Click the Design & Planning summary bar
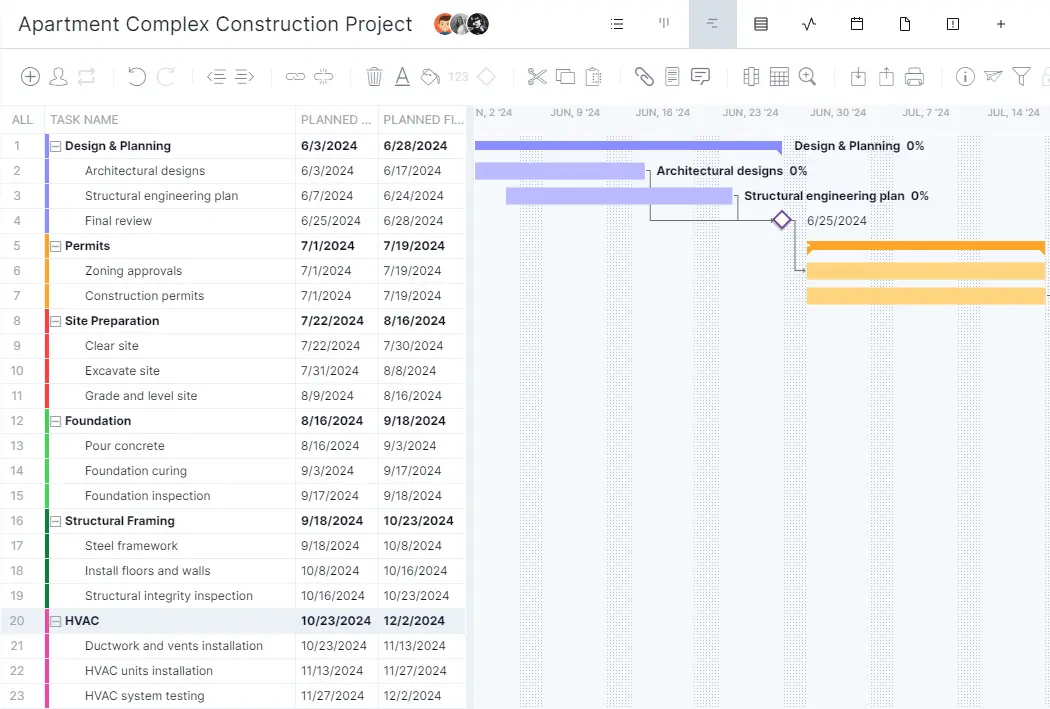This screenshot has width=1050, height=709. 628,146
